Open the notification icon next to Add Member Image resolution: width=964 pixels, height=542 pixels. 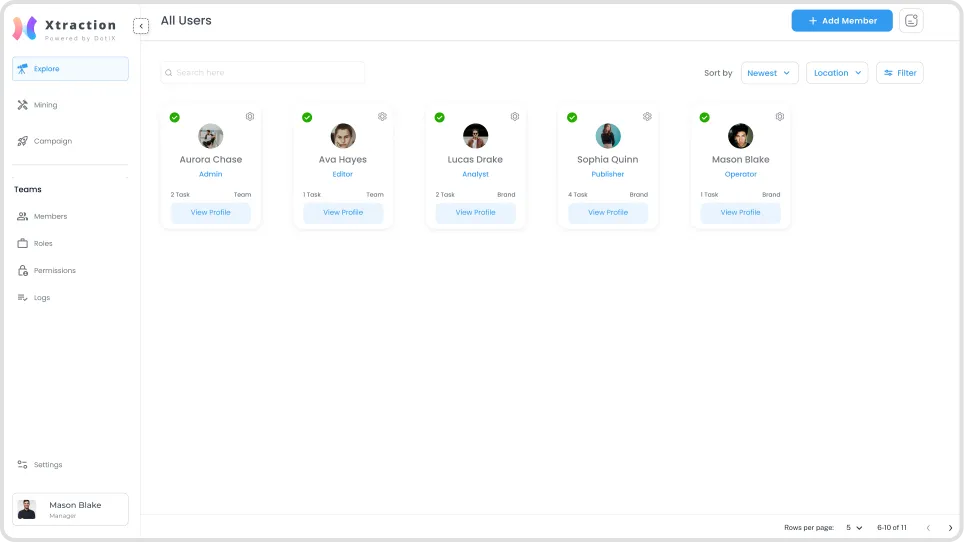[x=911, y=21]
